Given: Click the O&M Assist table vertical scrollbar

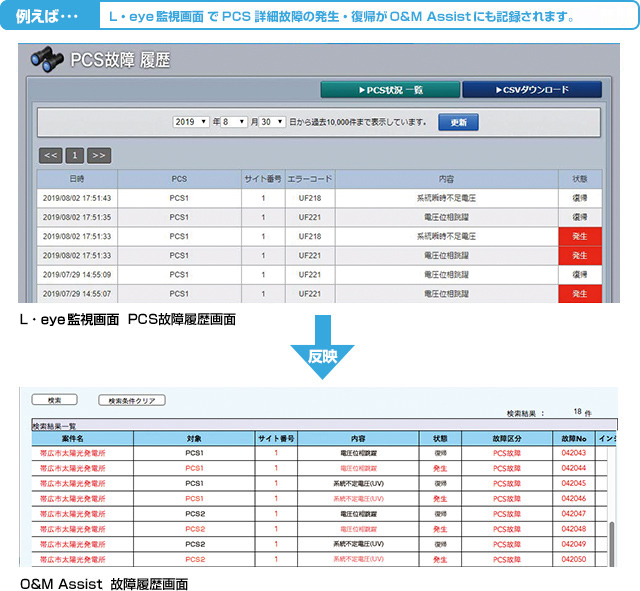Looking at the screenshot, I should coord(612,544).
